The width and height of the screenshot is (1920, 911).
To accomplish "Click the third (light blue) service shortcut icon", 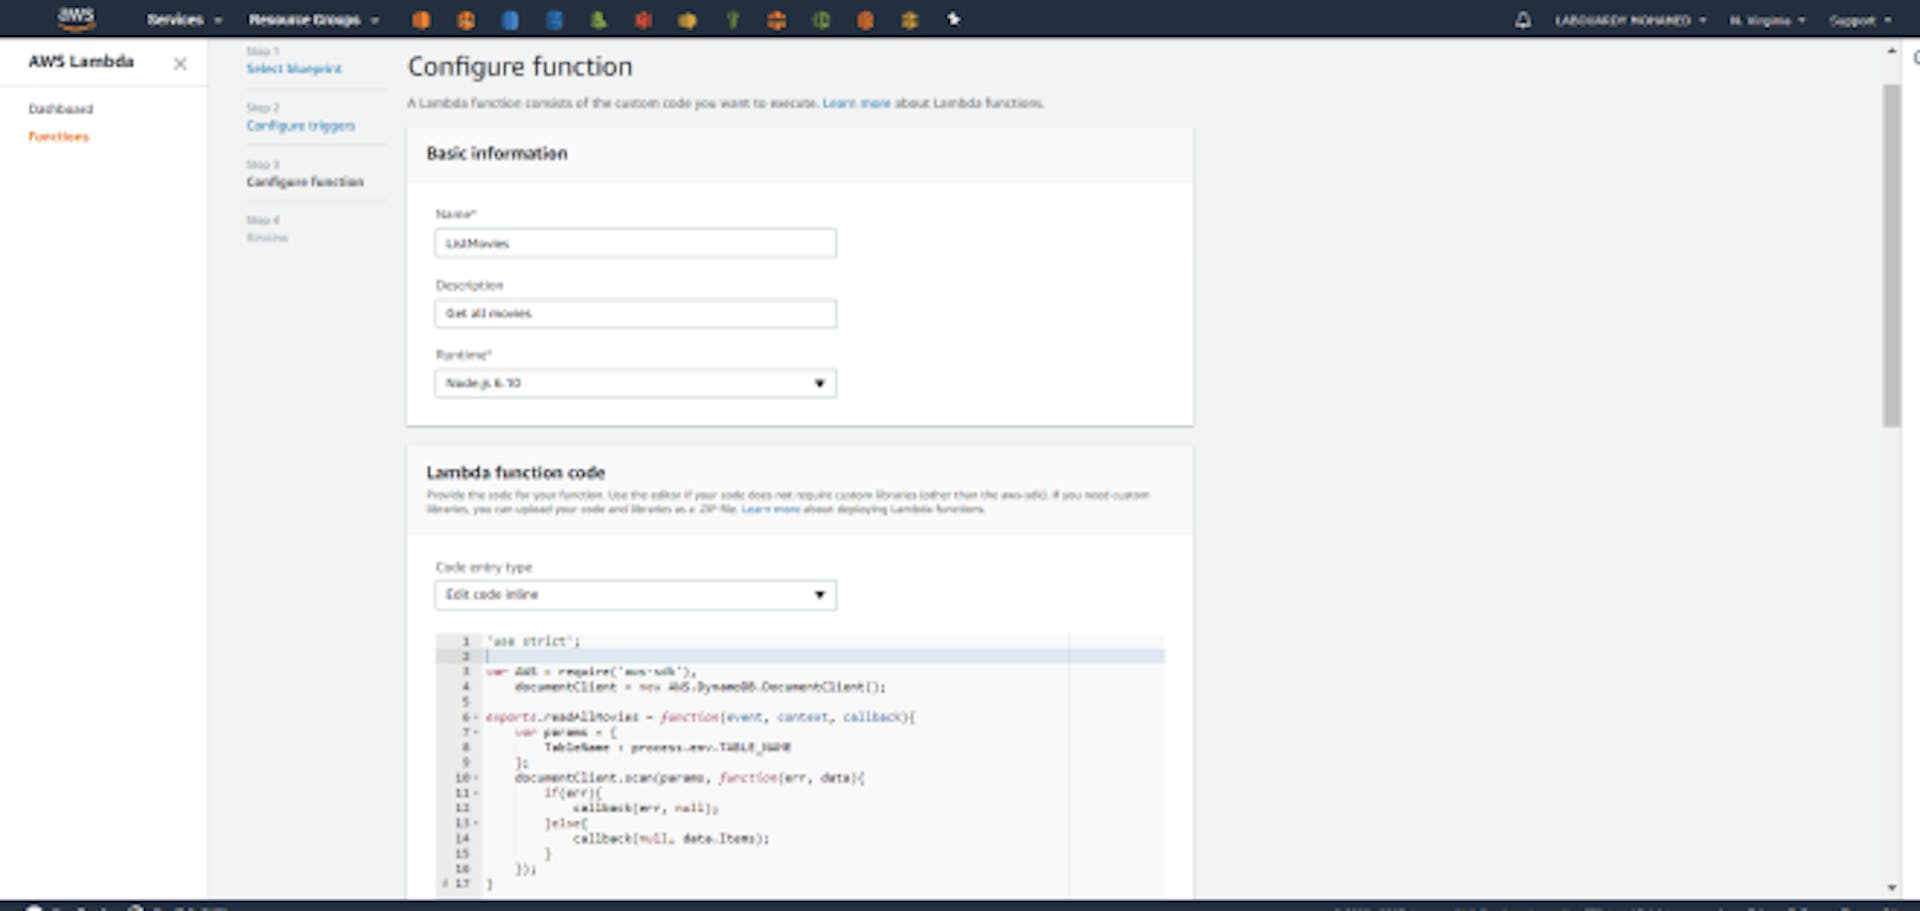I will [510, 19].
